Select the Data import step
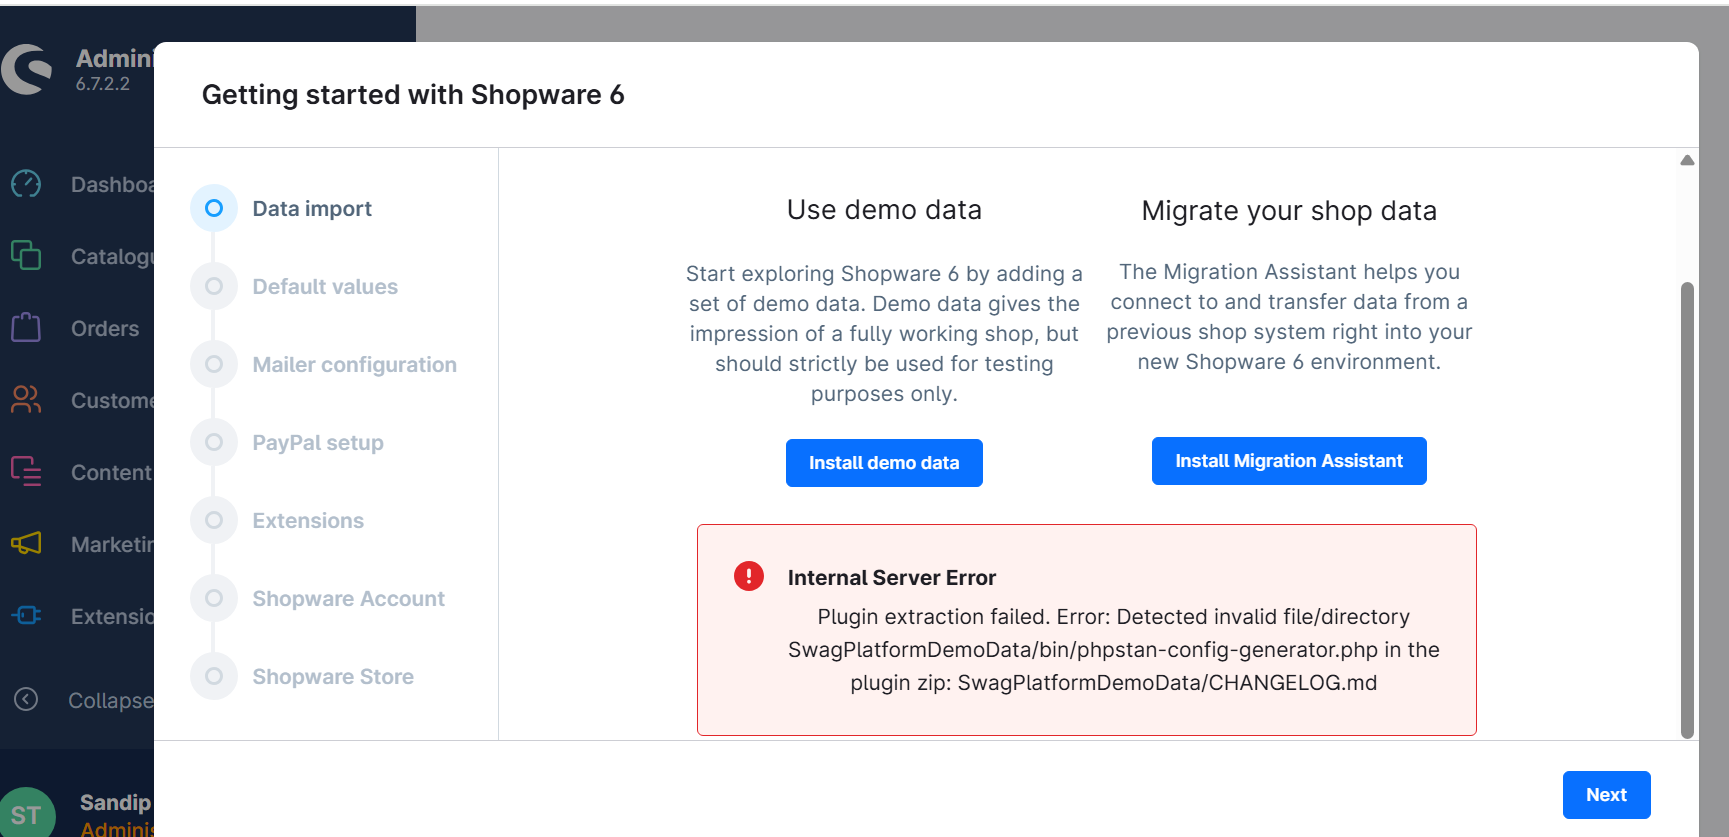The image size is (1729, 837). tap(311, 209)
